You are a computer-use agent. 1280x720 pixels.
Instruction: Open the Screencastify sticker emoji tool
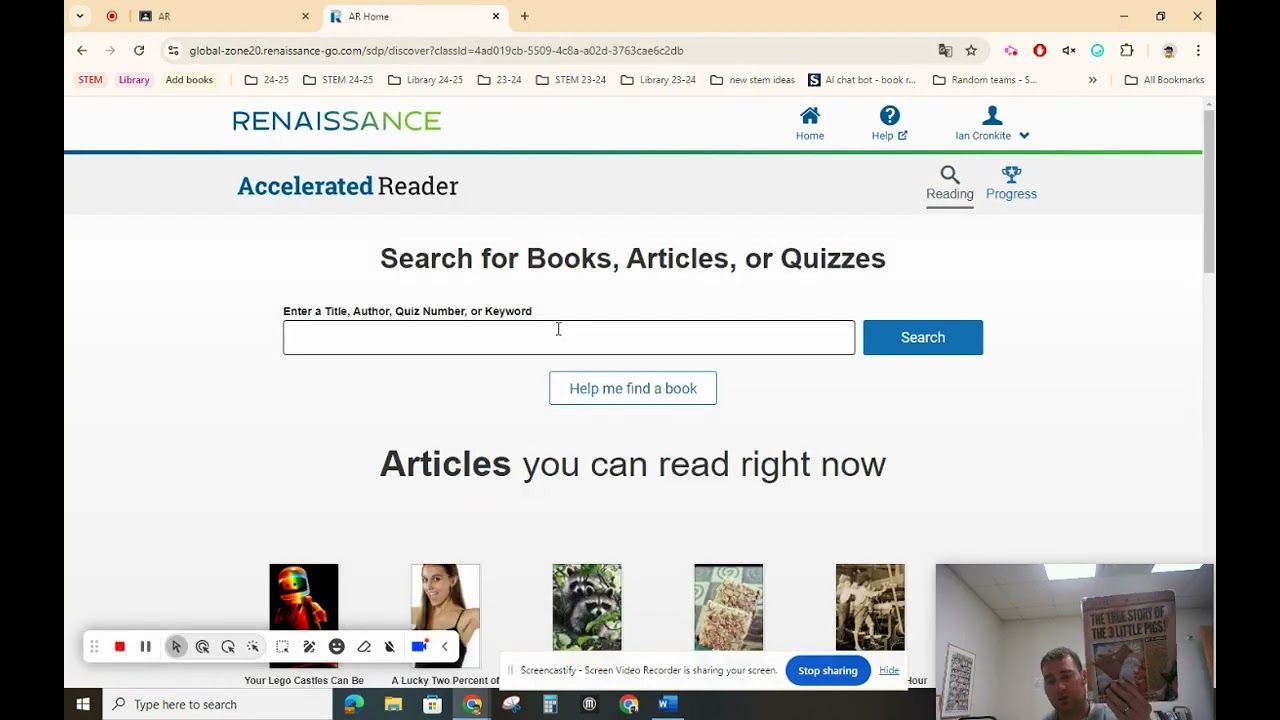pos(337,647)
